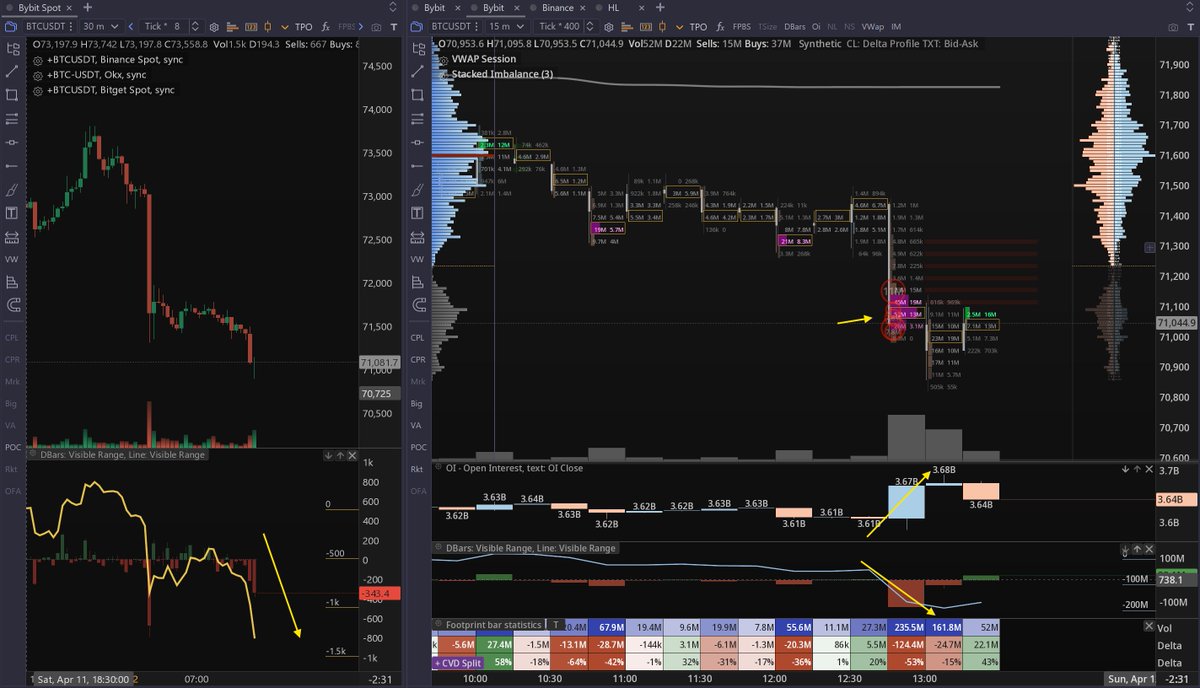
Task: Expand the orange chart type dropdown arrow on right chart
Action: [676, 27]
